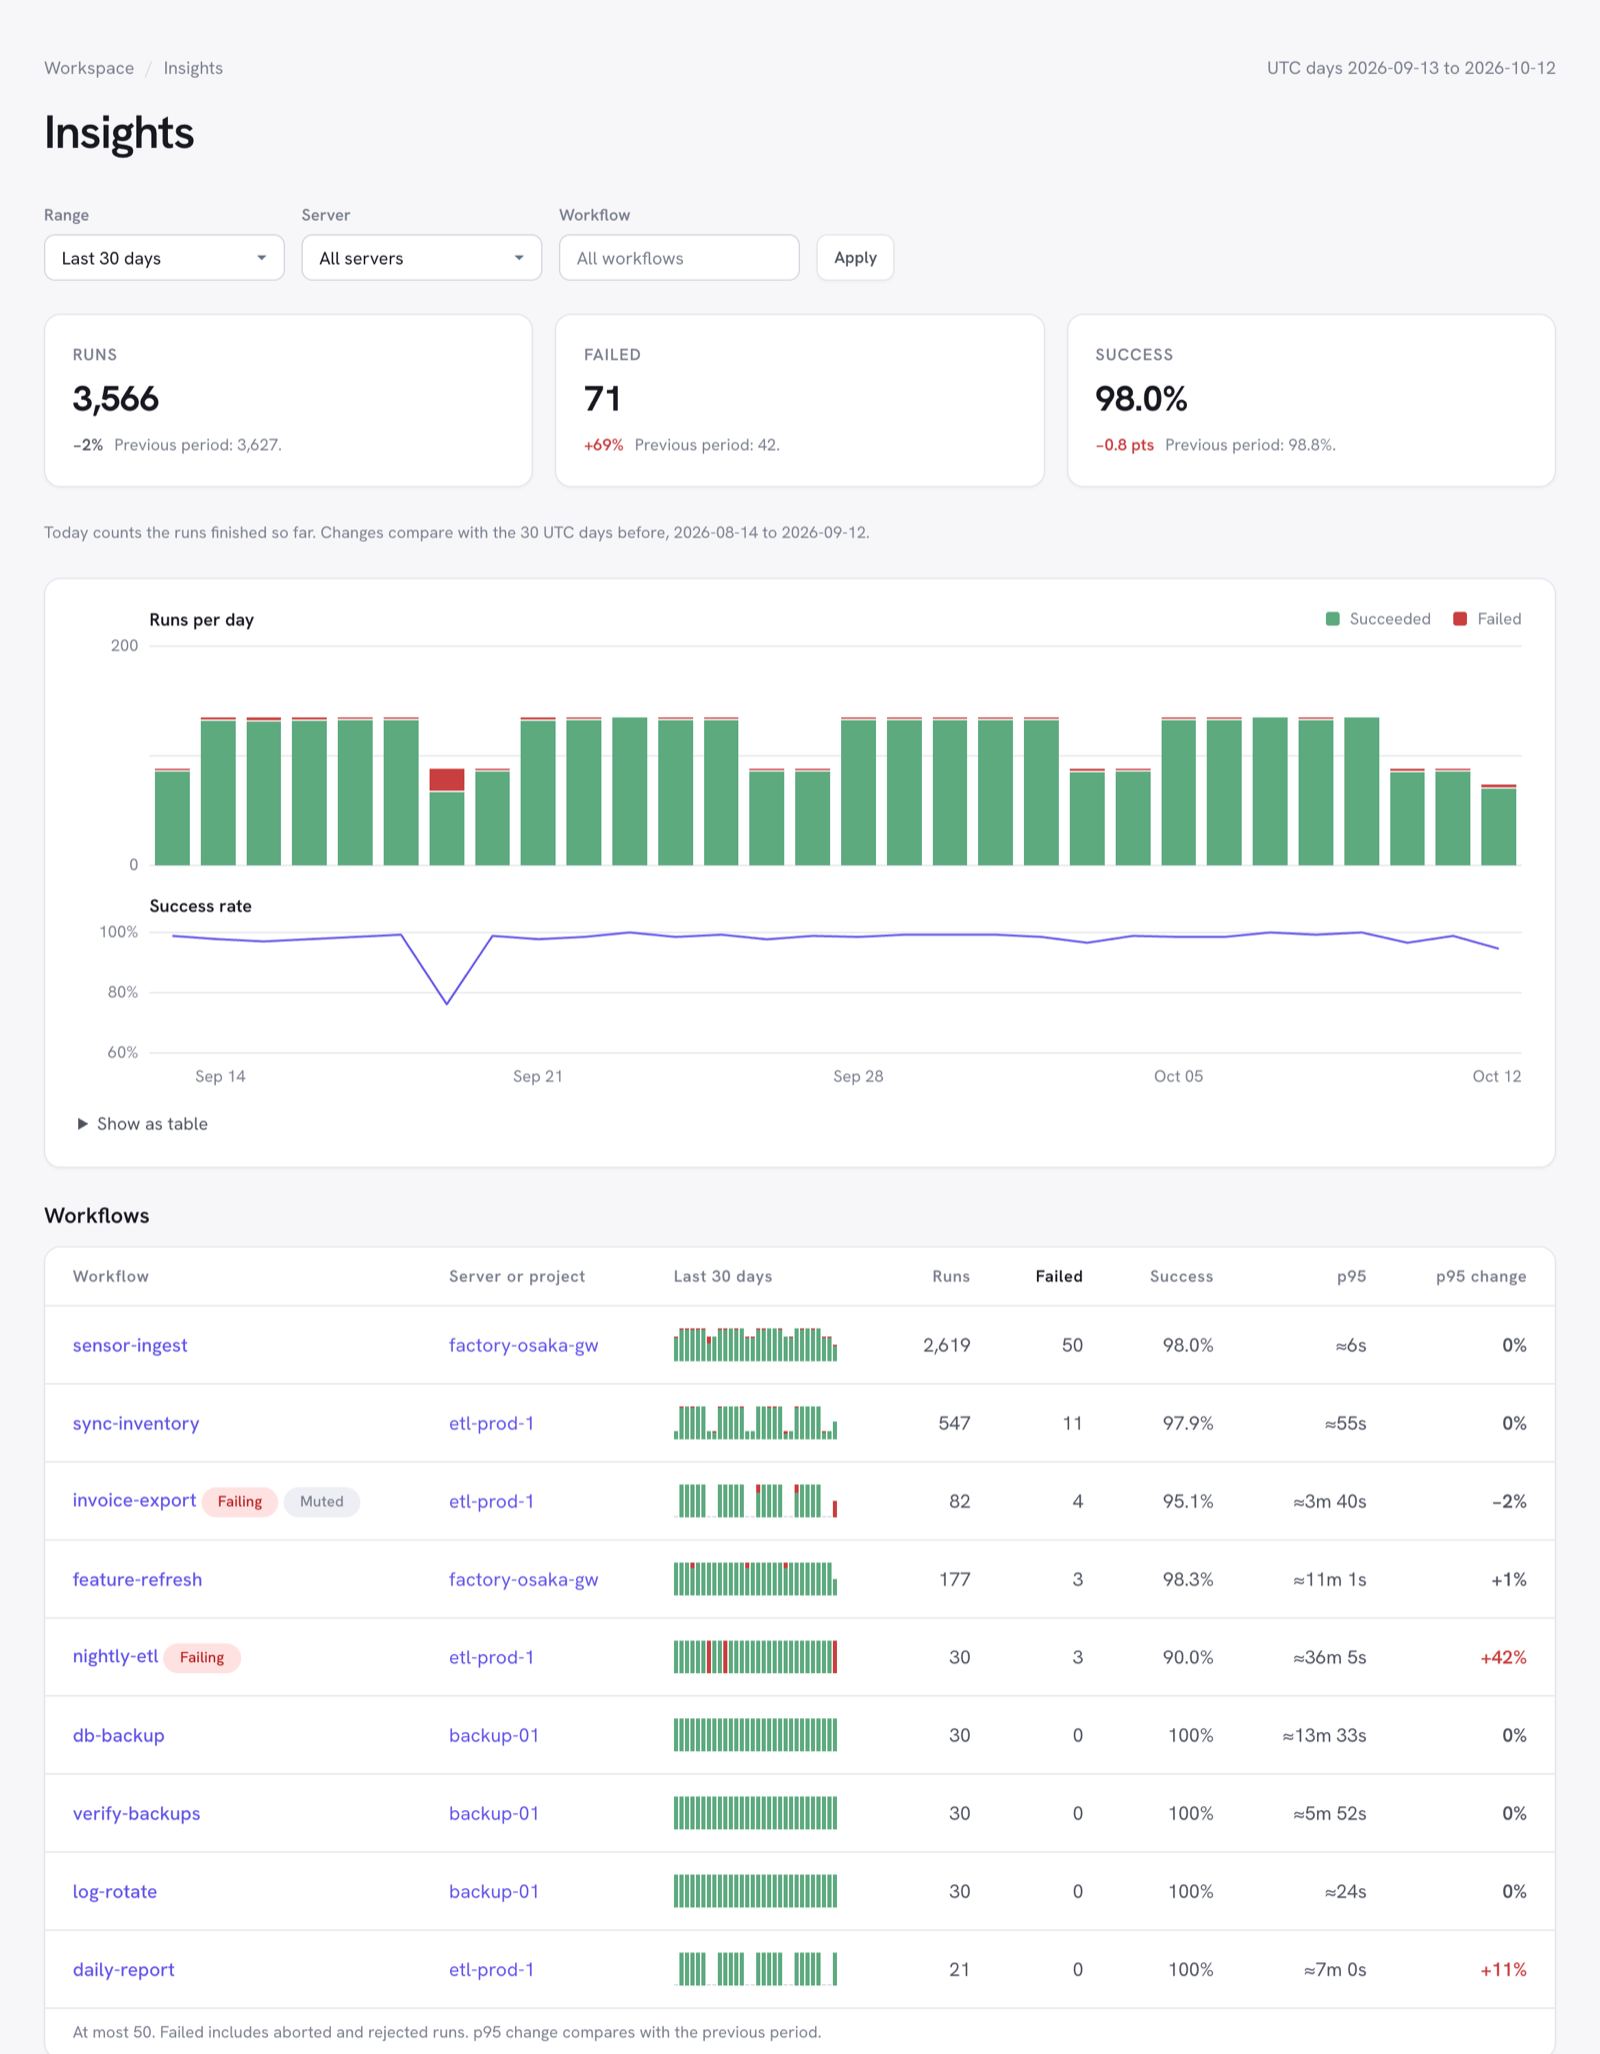The image size is (1600, 2054).
Task: Open etl-prod-1 server in nightly-etl row
Action: [491, 1657]
